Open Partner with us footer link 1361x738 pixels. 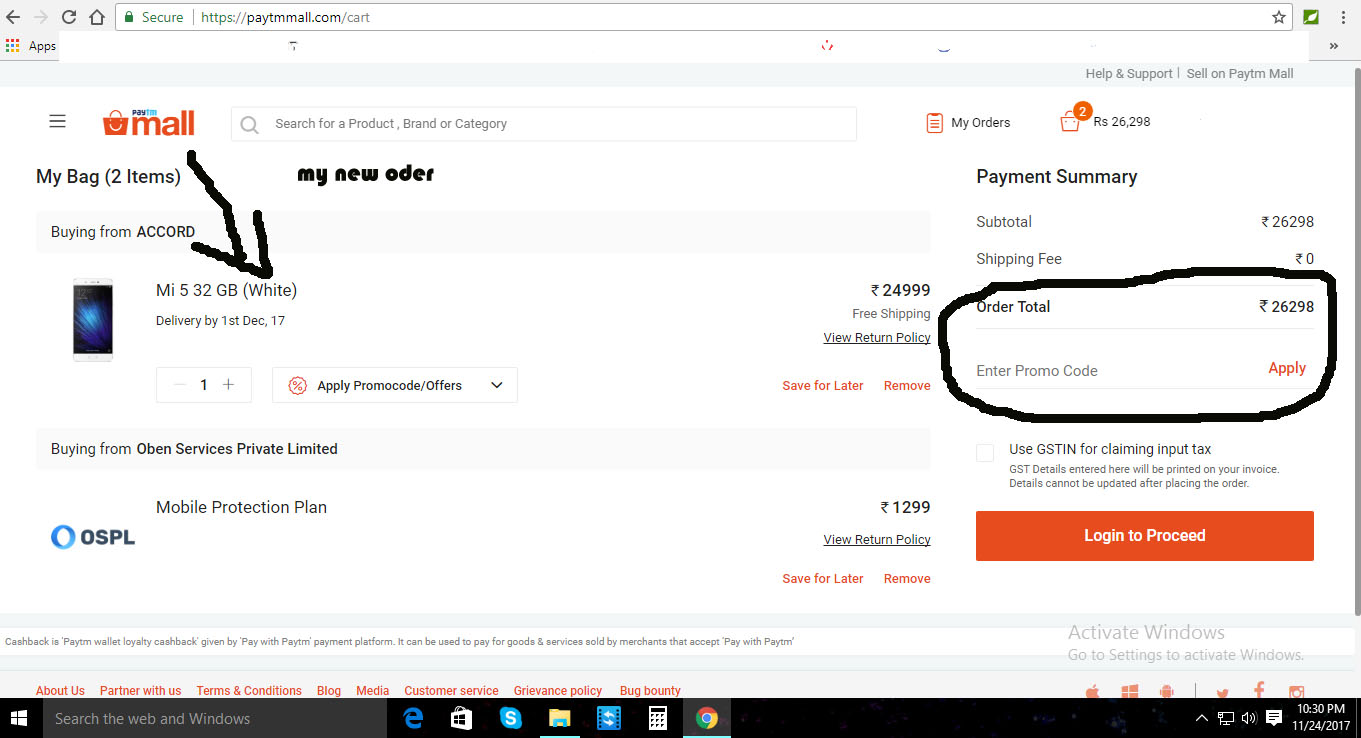140,691
